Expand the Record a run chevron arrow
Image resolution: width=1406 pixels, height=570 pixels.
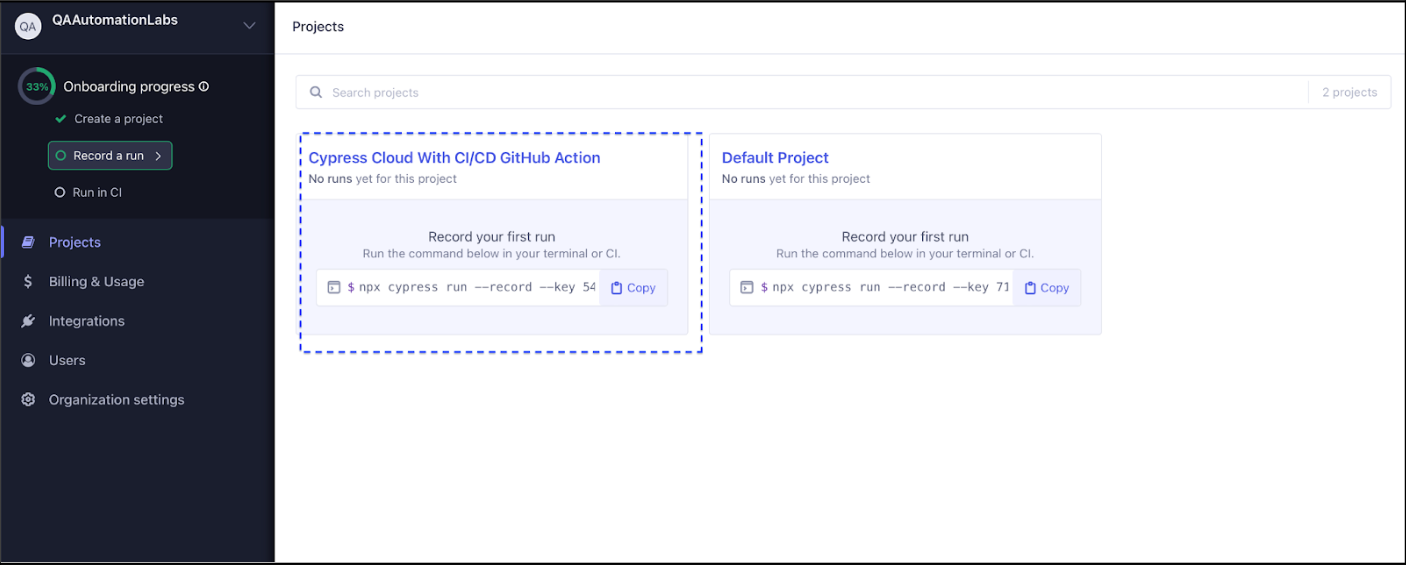158,156
